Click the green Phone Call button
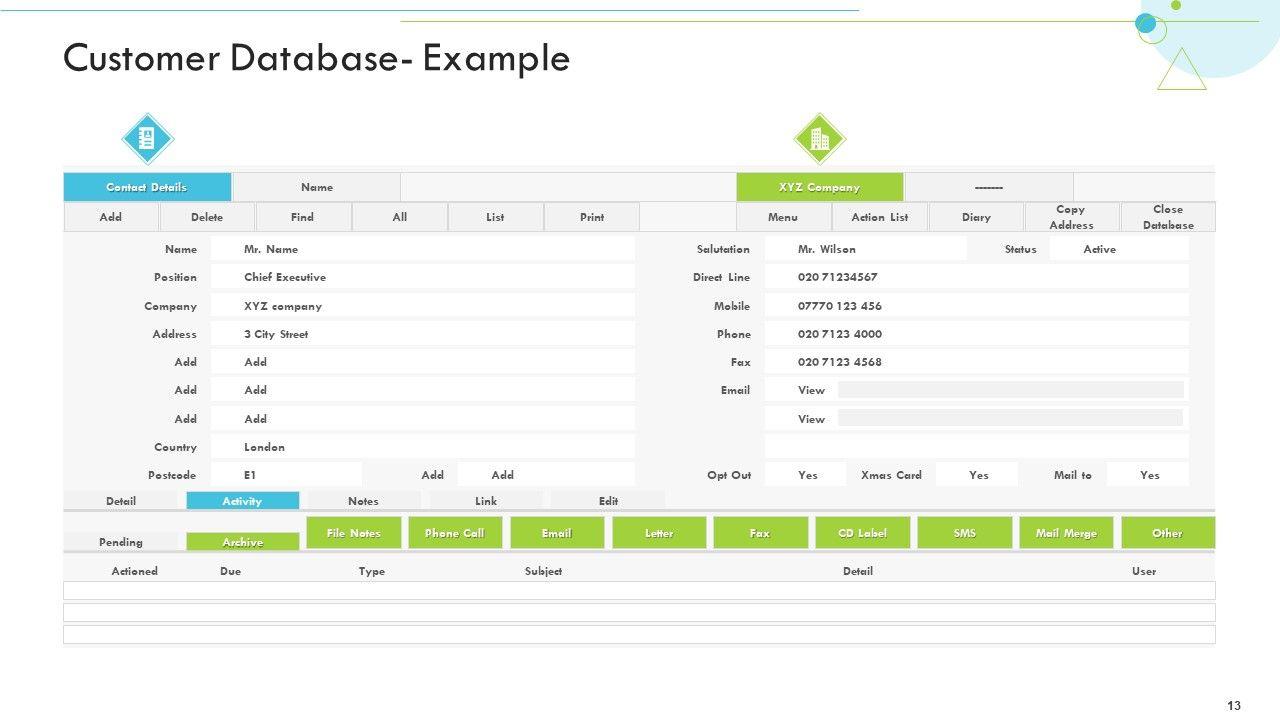 pos(454,533)
